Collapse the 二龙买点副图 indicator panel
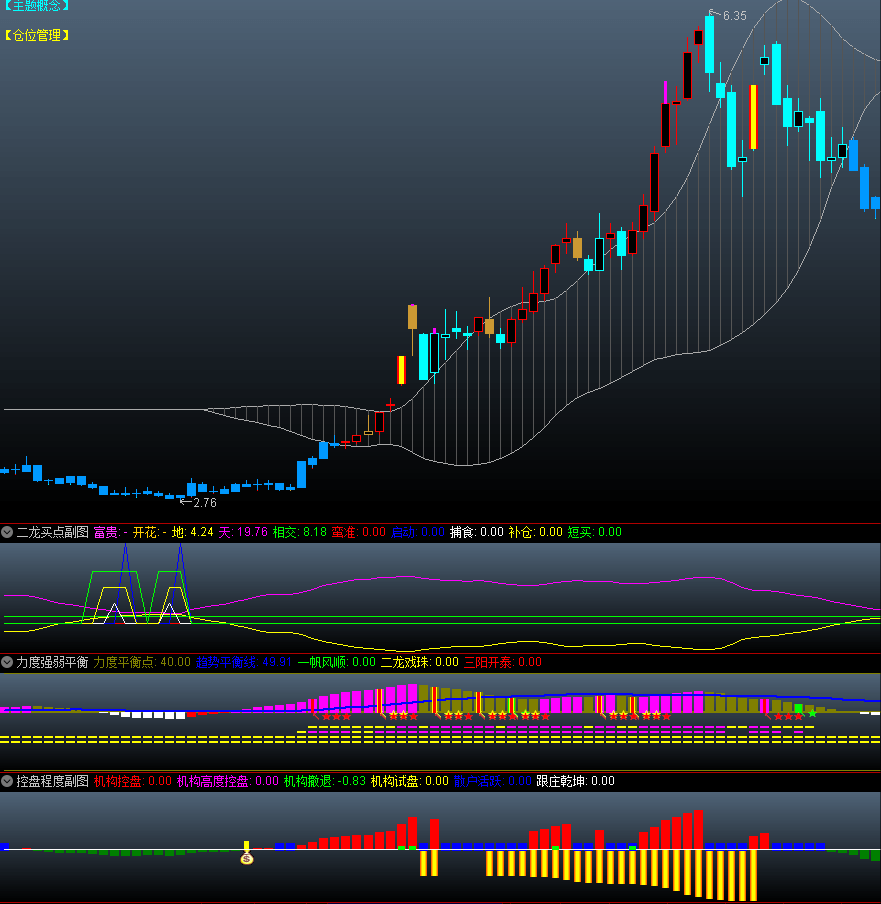The height and width of the screenshot is (904, 881). tap(7, 532)
